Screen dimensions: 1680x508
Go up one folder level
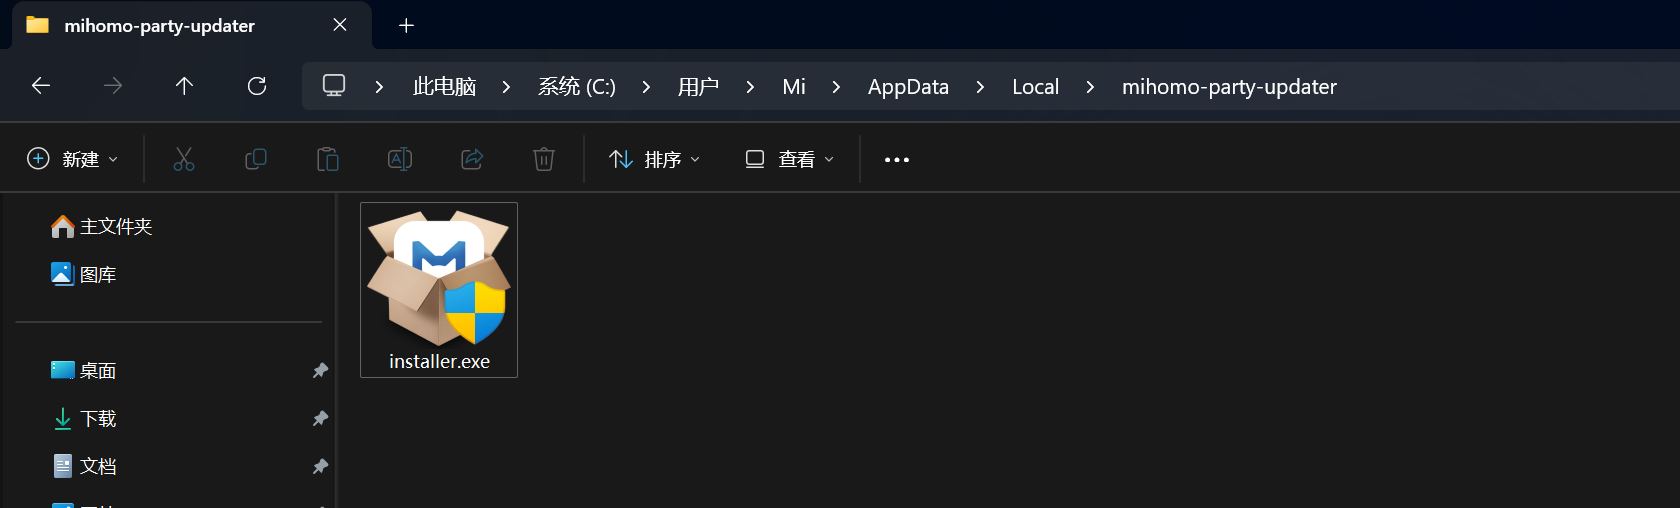tap(184, 86)
